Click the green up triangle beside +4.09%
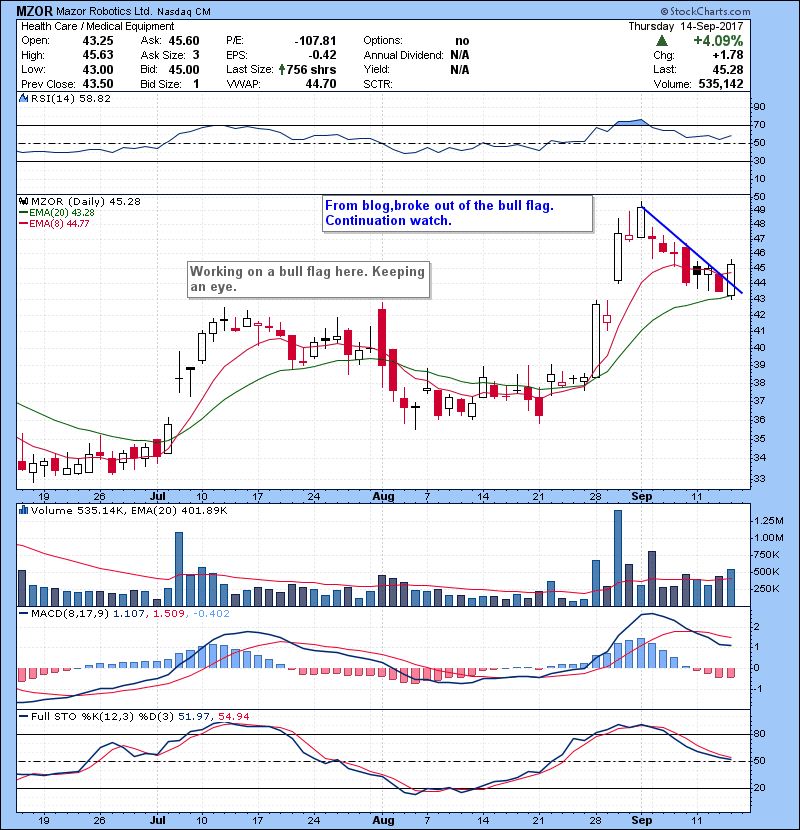Viewport: 800px width, 830px height. 661,41
